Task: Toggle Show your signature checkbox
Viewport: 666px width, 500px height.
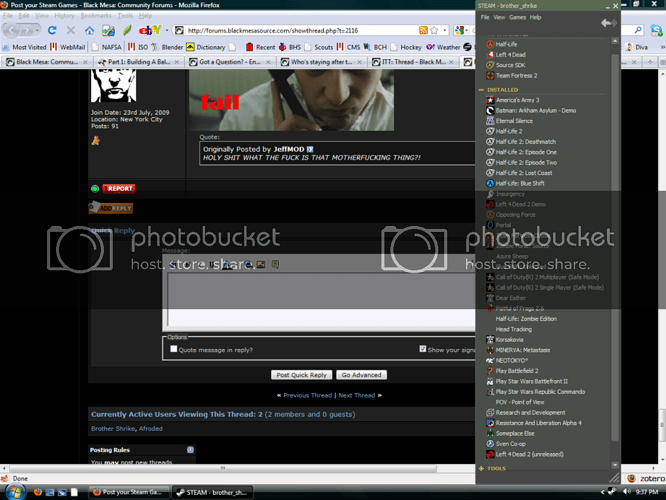Action: tap(423, 349)
